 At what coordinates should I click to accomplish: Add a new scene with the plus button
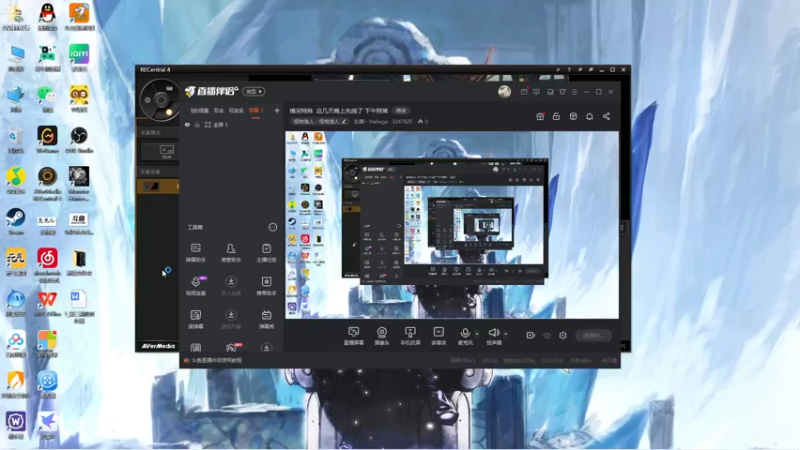point(277,110)
